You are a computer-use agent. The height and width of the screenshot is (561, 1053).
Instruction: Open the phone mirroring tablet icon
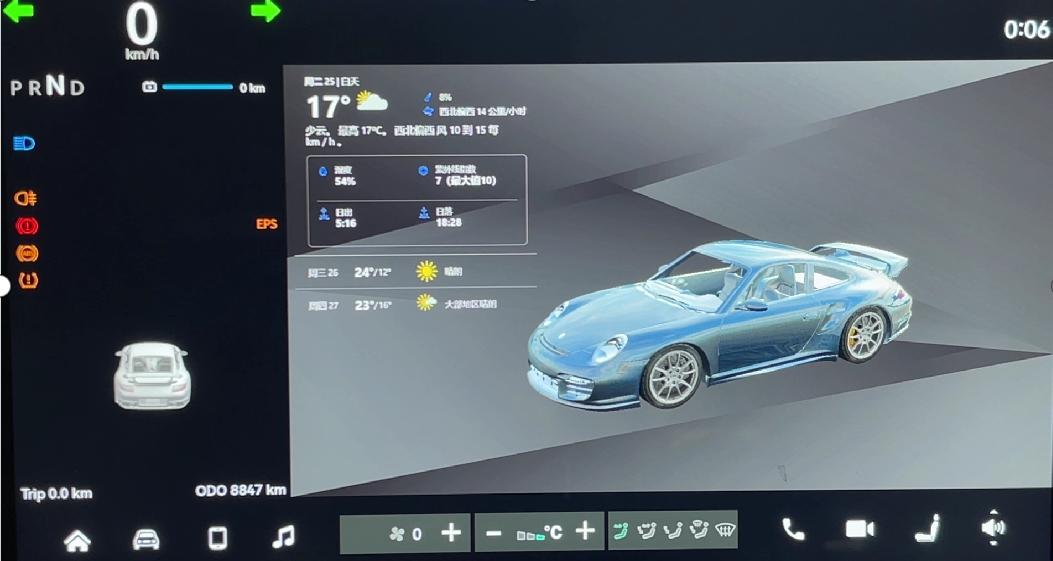217,539
